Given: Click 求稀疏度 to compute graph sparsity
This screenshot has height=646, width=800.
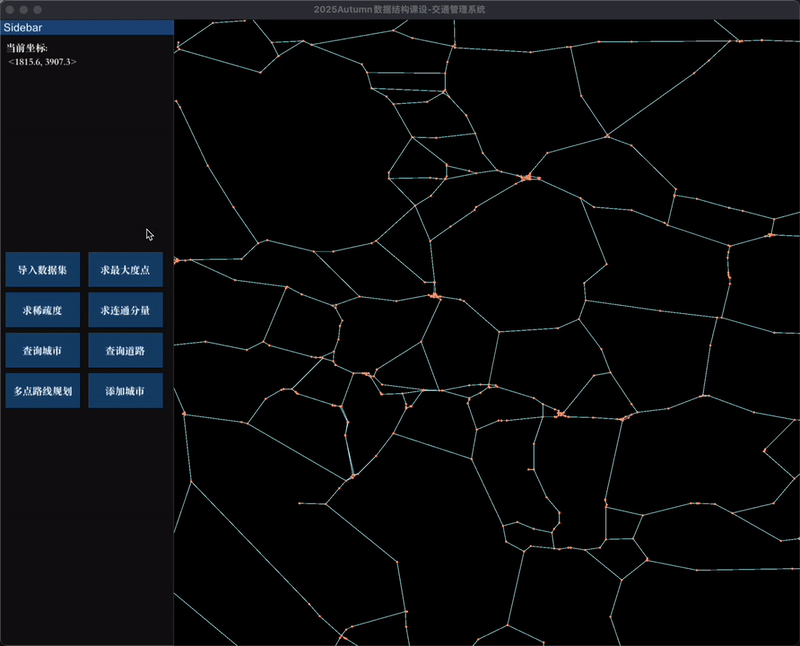Looking at the screenshot, I should 41,309.
